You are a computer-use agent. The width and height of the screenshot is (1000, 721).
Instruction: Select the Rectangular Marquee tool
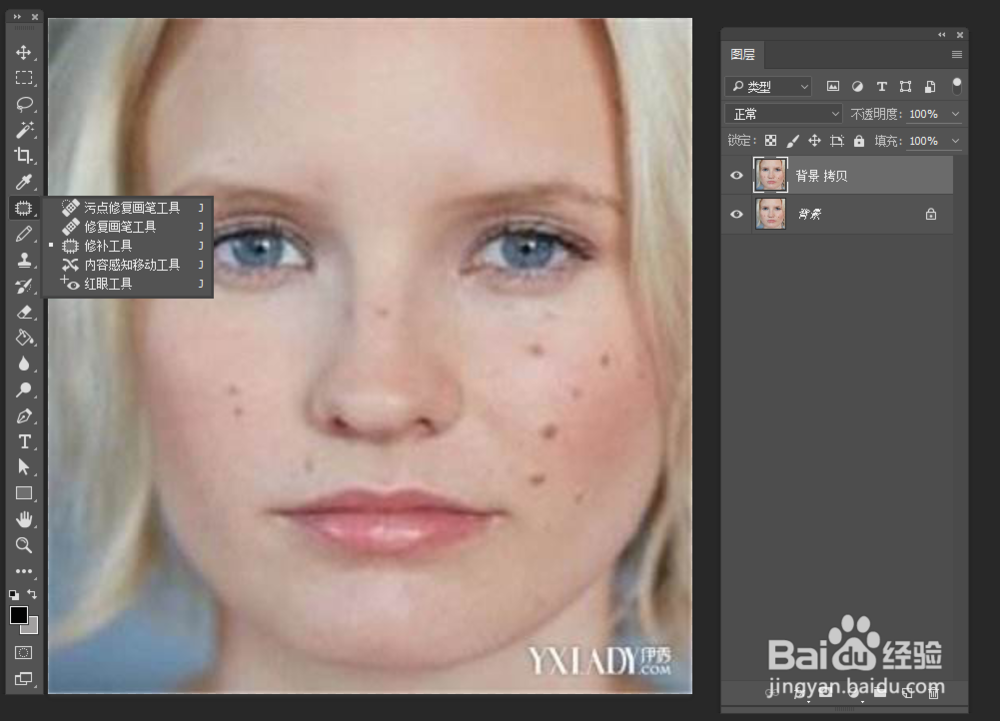(24, 78)
